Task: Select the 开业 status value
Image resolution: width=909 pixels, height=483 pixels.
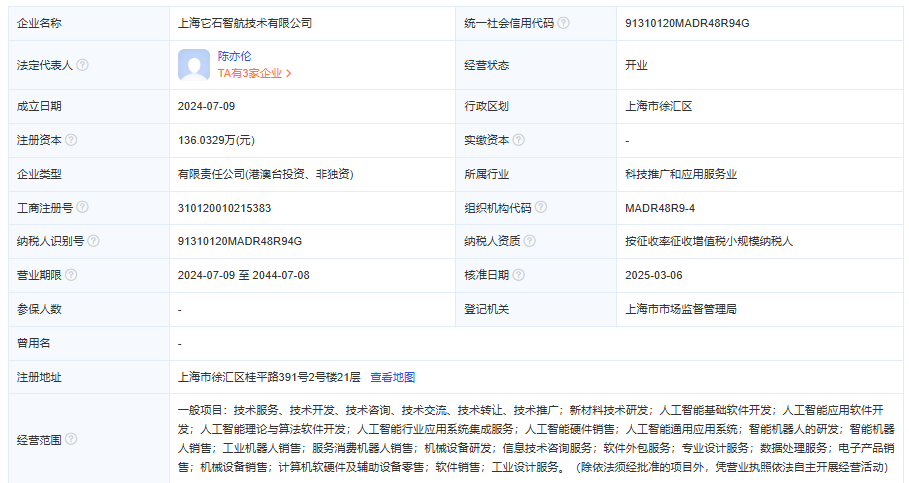Action: (x=636, y=65)
